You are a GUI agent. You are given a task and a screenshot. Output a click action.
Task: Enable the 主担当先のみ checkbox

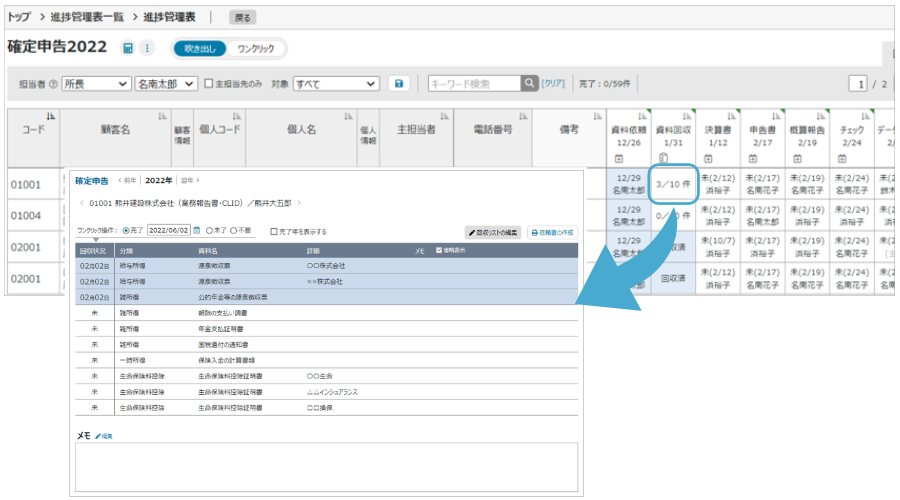[x=208, y=84]
